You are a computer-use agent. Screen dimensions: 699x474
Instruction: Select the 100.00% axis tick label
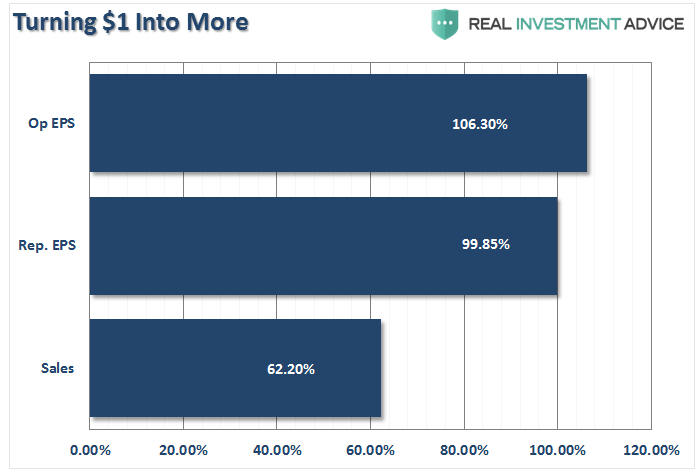point(557,449)
